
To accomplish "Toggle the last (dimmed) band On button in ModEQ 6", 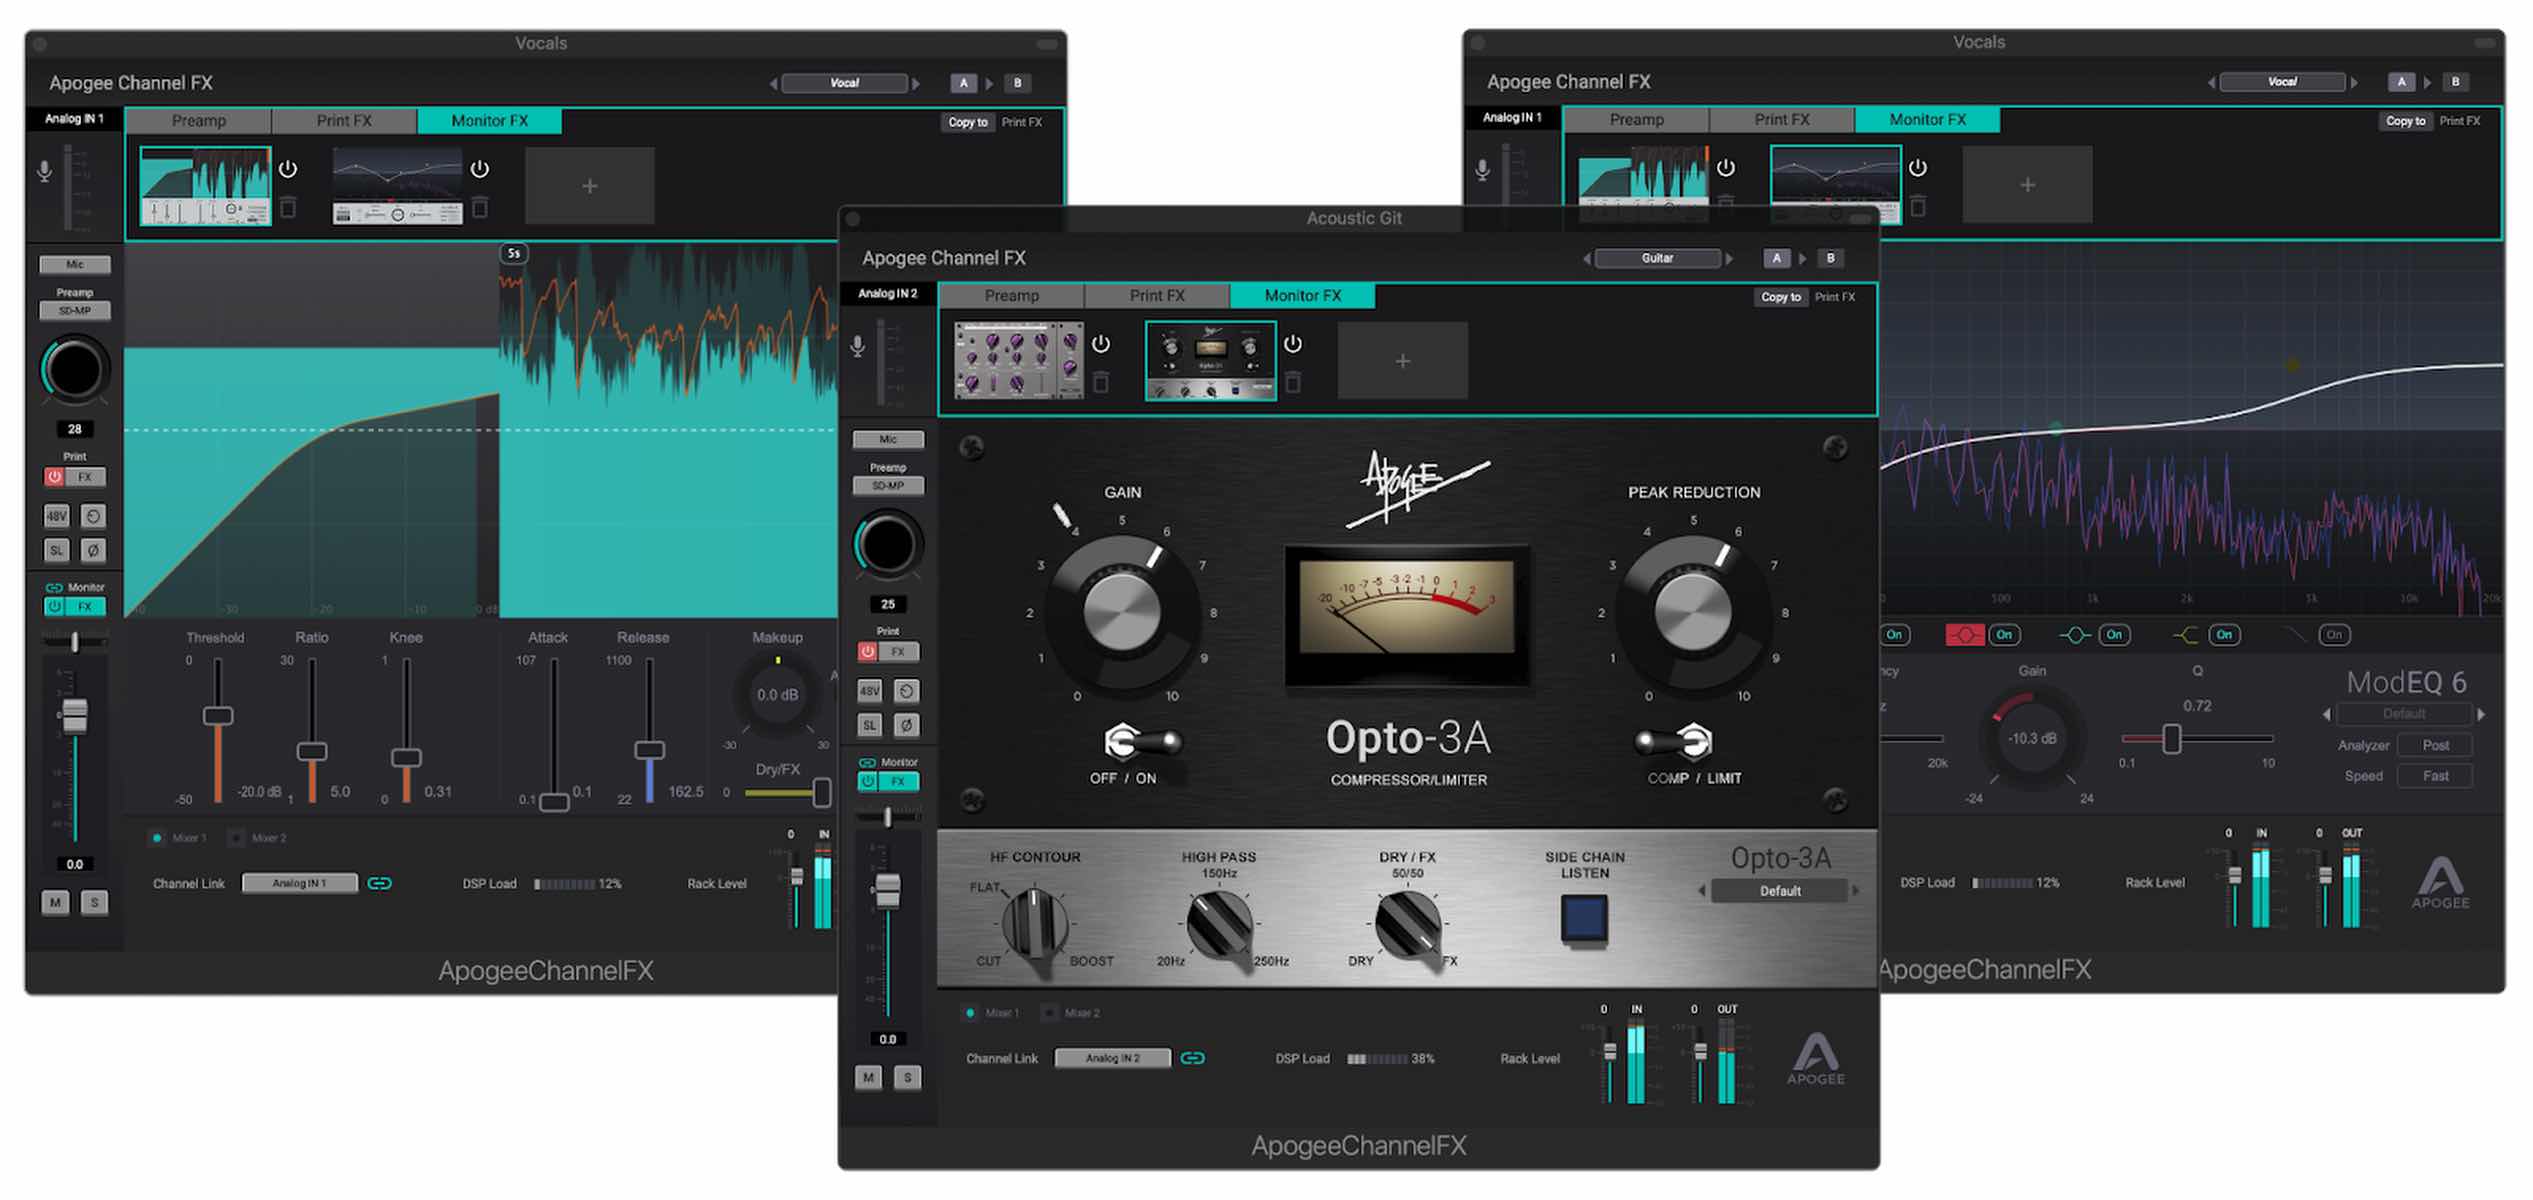I will point(2334,635).
